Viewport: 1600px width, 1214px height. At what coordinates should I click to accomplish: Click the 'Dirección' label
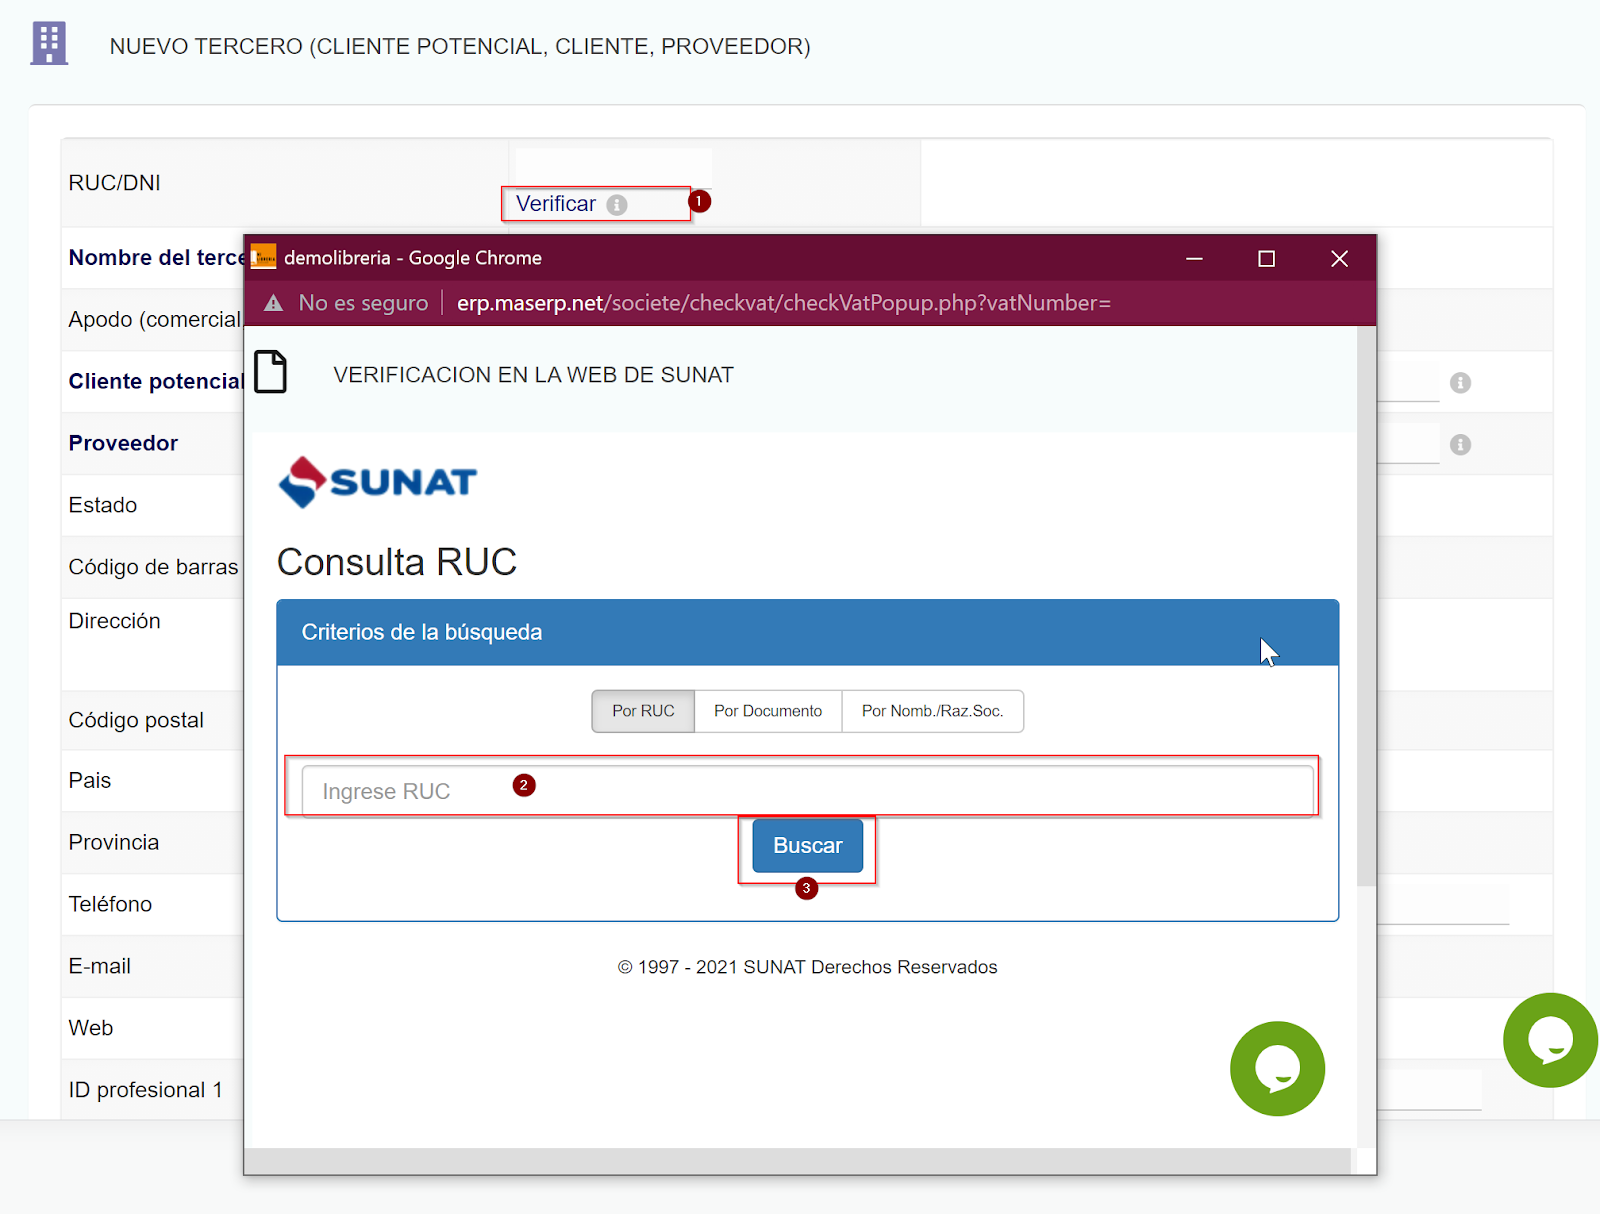pyautogui.click(x=115, y=621)
